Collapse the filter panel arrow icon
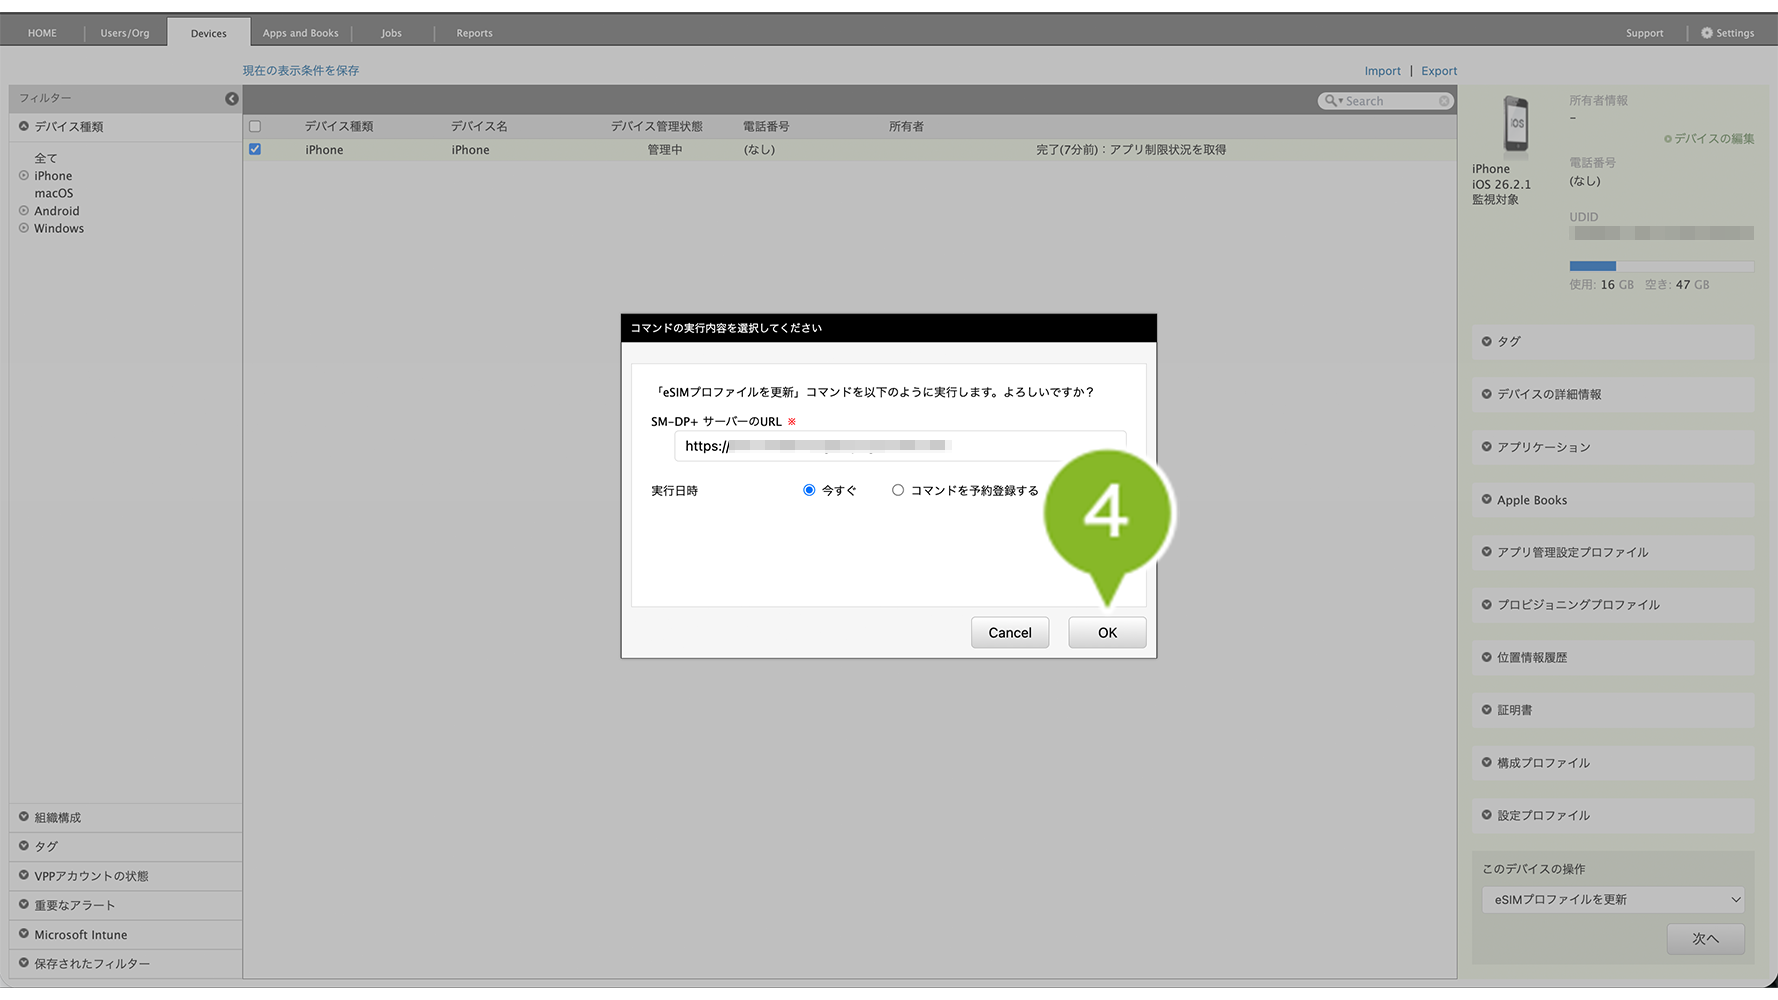 [x=231, y=98]
